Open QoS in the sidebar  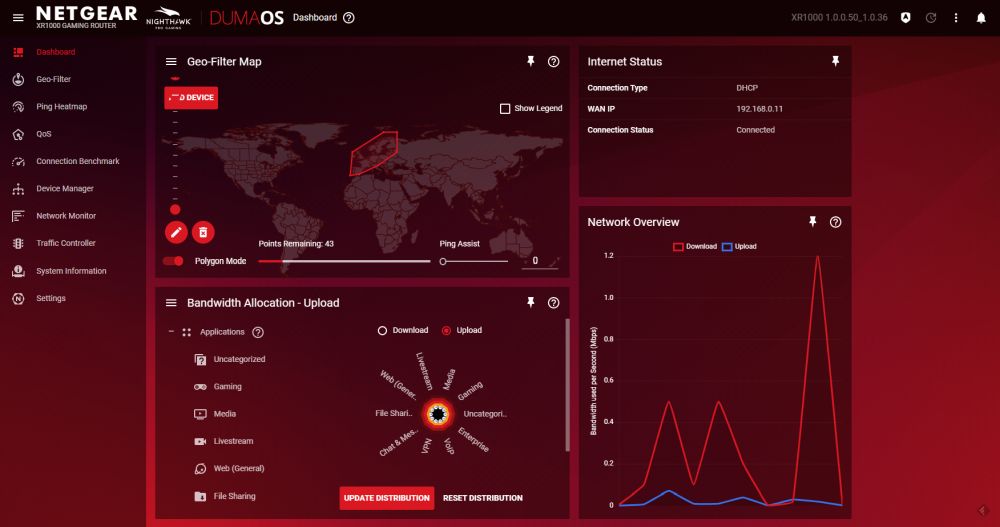(x=43, y=134)
